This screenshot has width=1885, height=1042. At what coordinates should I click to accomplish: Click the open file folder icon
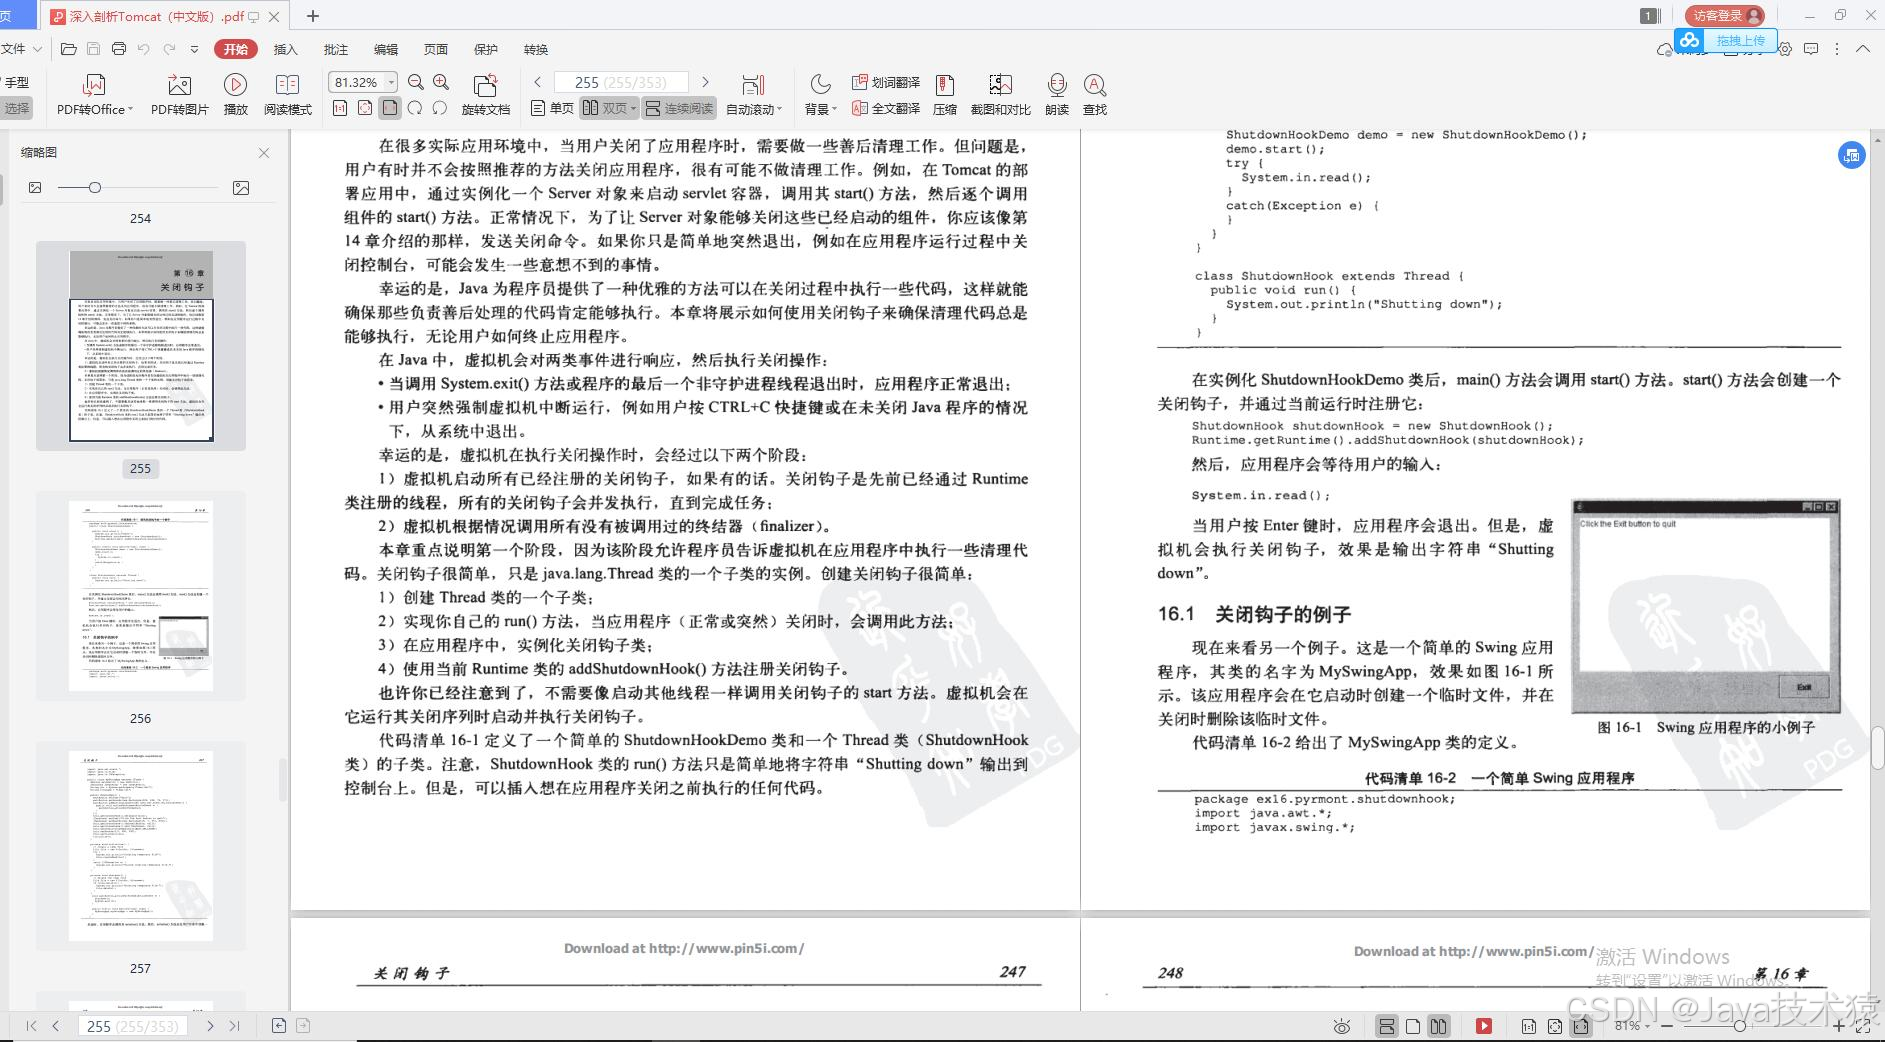pyautogui.click(x=68, y=49)
